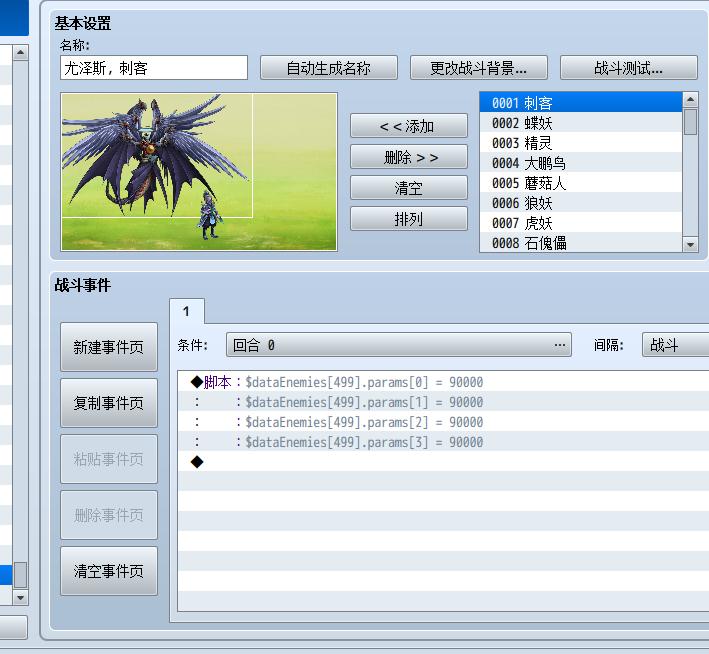Select enemy 0004 大鹏鸟 in list
Screen dimensions: 709x654
[x=581, y=162]
